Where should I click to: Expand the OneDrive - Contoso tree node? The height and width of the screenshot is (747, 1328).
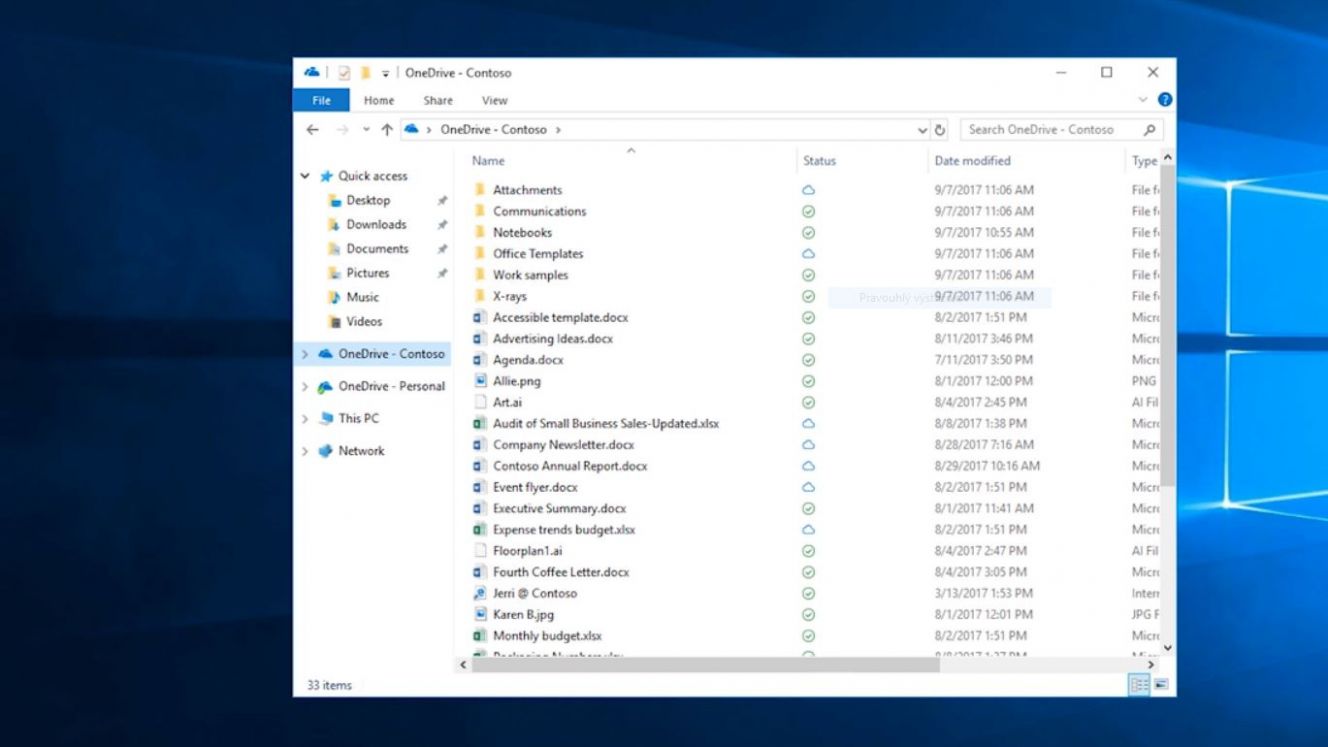point(305,354)
